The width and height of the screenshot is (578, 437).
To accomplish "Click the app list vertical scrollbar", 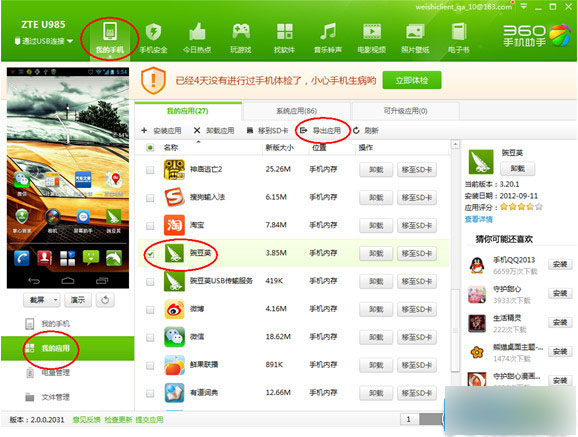I will pyautogui.click(x=456, y=330).
